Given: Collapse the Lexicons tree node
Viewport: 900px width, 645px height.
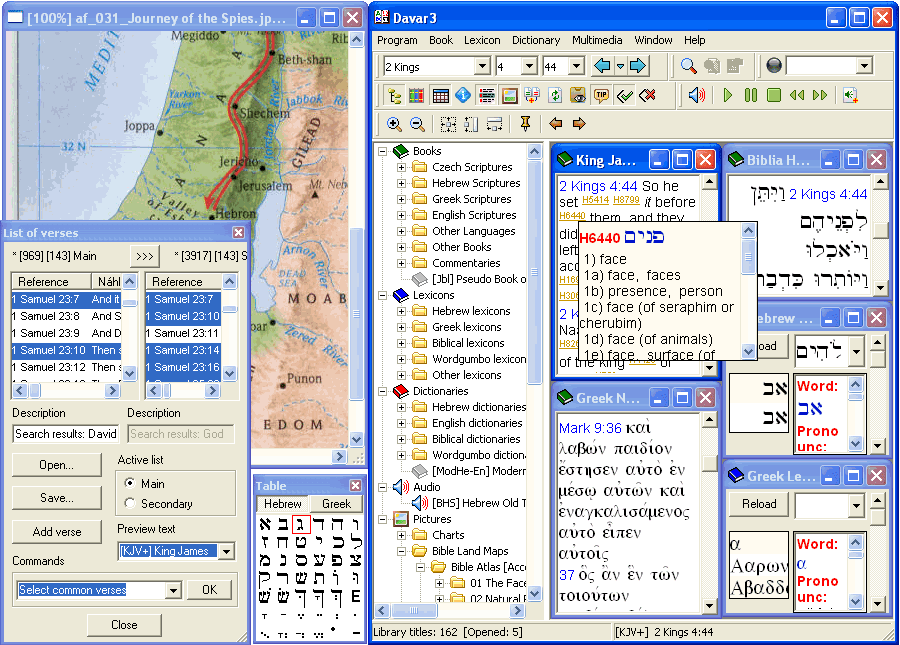Looking at the screenshot, I should [x=382, y=295].
